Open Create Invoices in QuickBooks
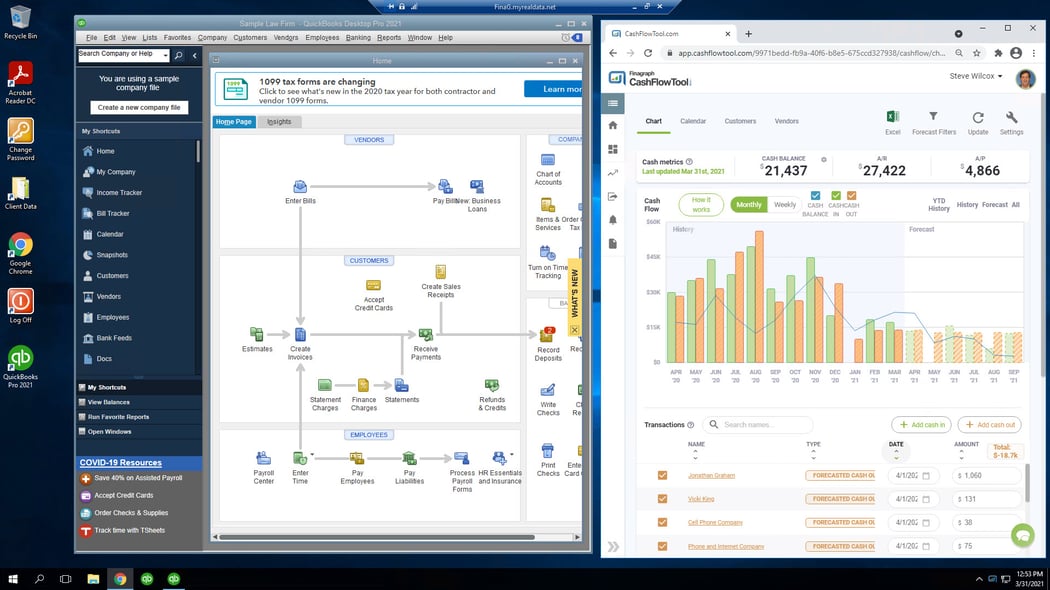The height and width of the screenshot is (590, 1050). [x=300, y=334]
